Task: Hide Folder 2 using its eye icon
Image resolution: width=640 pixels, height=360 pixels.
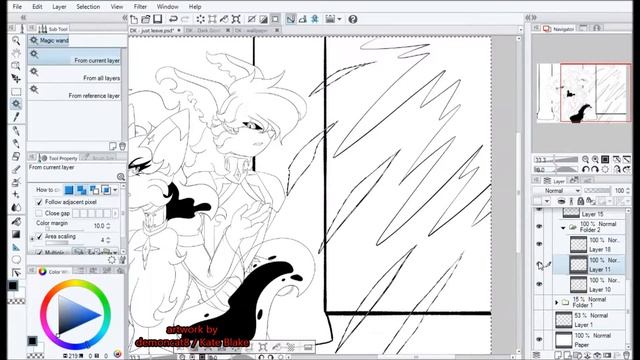Action: click(x=539, y=226)
